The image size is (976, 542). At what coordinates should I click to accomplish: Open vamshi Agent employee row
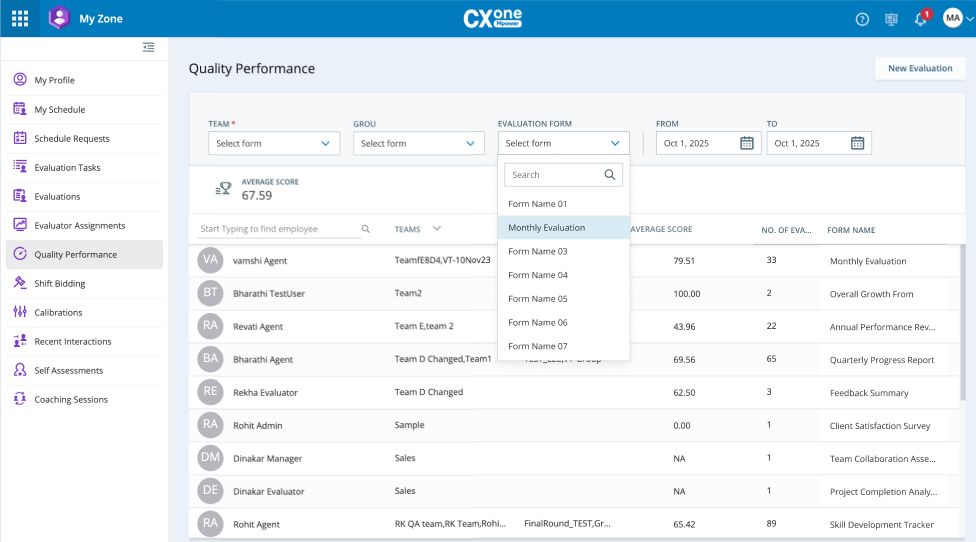[x=260, y=261]
